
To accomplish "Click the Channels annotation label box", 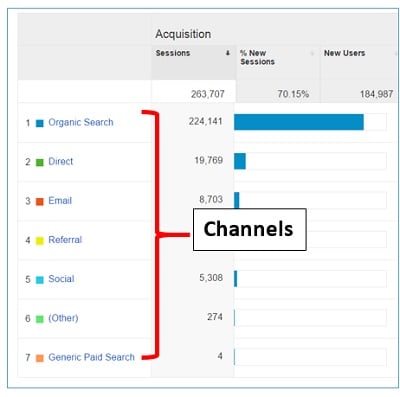I will (250, 229).
